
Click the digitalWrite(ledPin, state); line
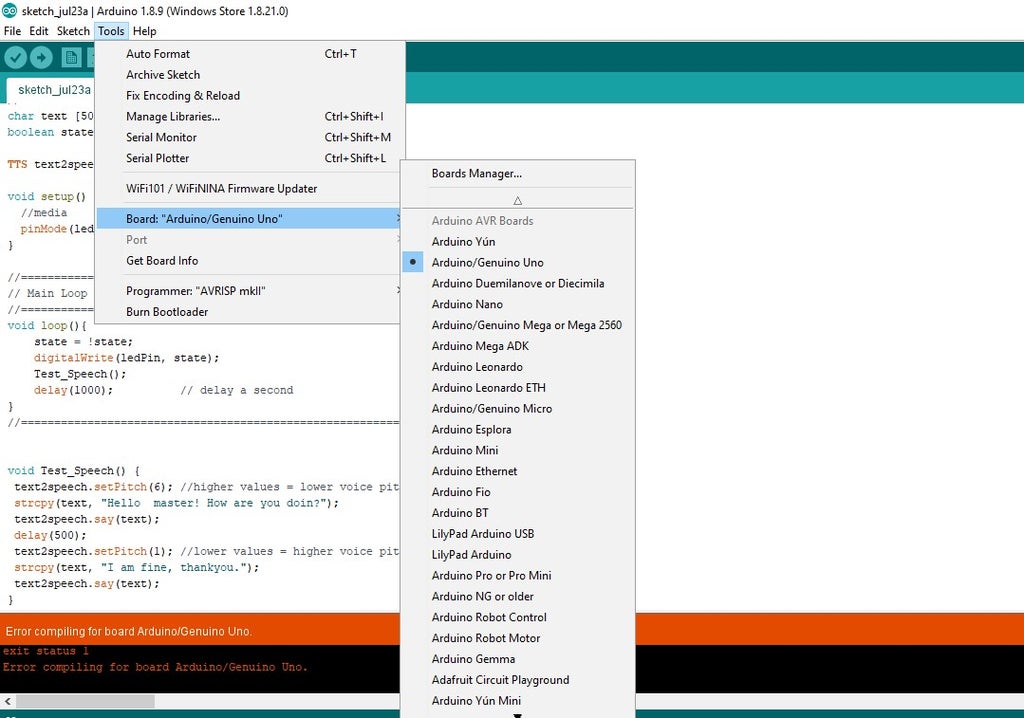point(127,358)
